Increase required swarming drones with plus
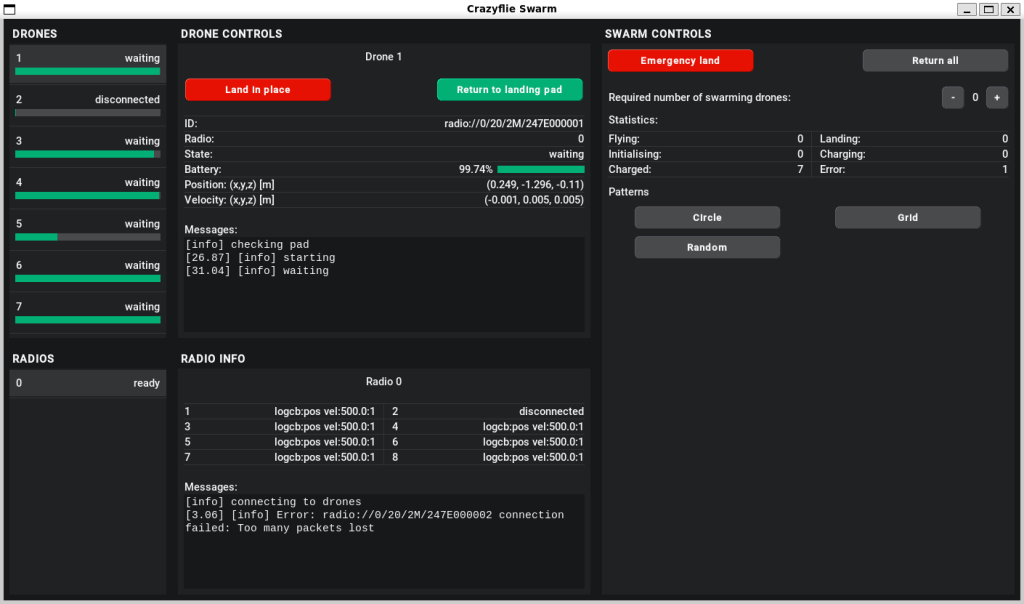This screenshot has height=604, width=1024. 997,97
